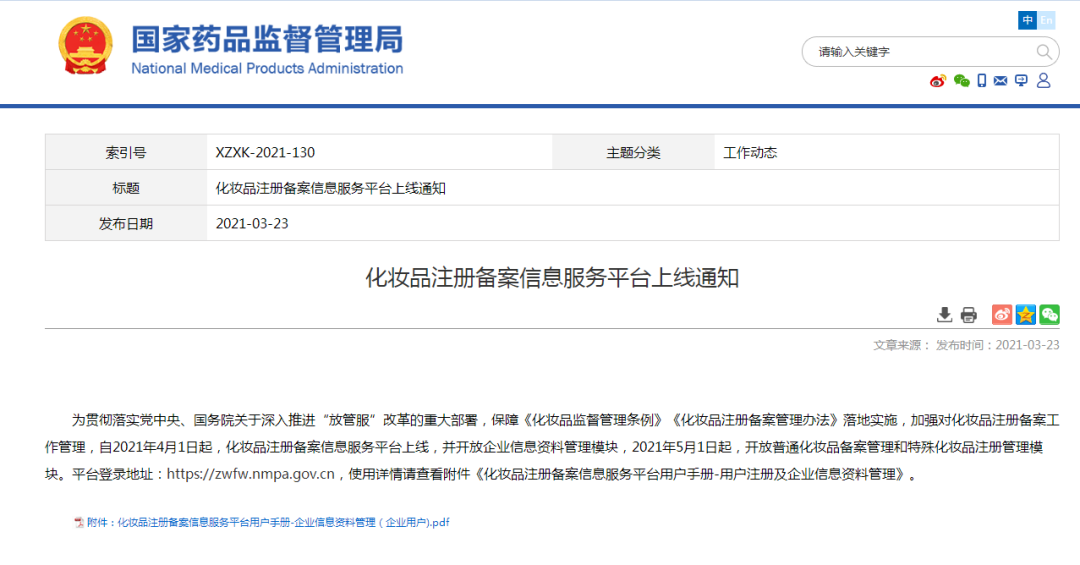The width and height of the screenshot is (1080, 565).
Task: Print the article with the printer icon
Action: [x=968, y=315]
